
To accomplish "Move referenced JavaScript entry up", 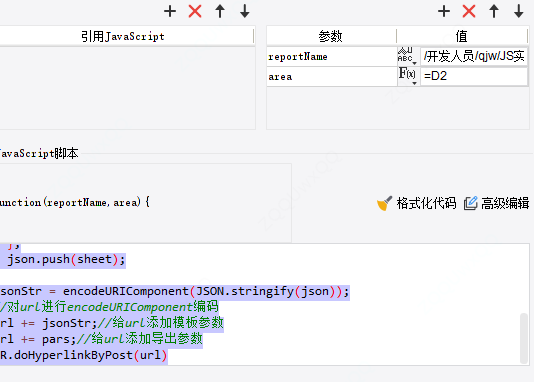I will click(x=220, y=11).
